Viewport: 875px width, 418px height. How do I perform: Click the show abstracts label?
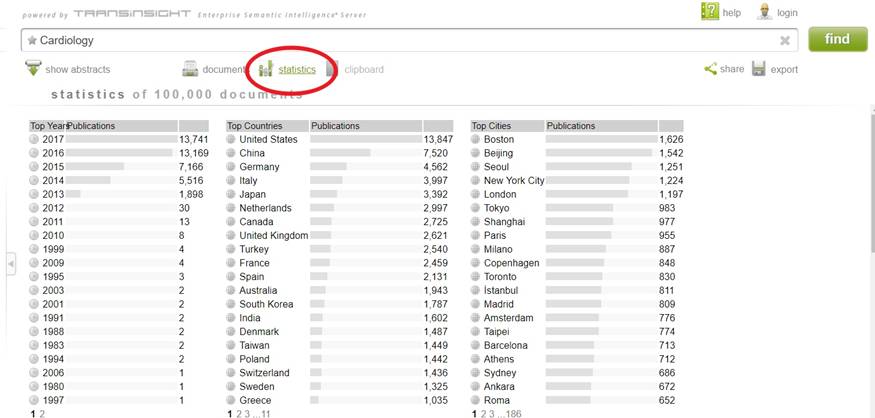click(x=78, y=70)
